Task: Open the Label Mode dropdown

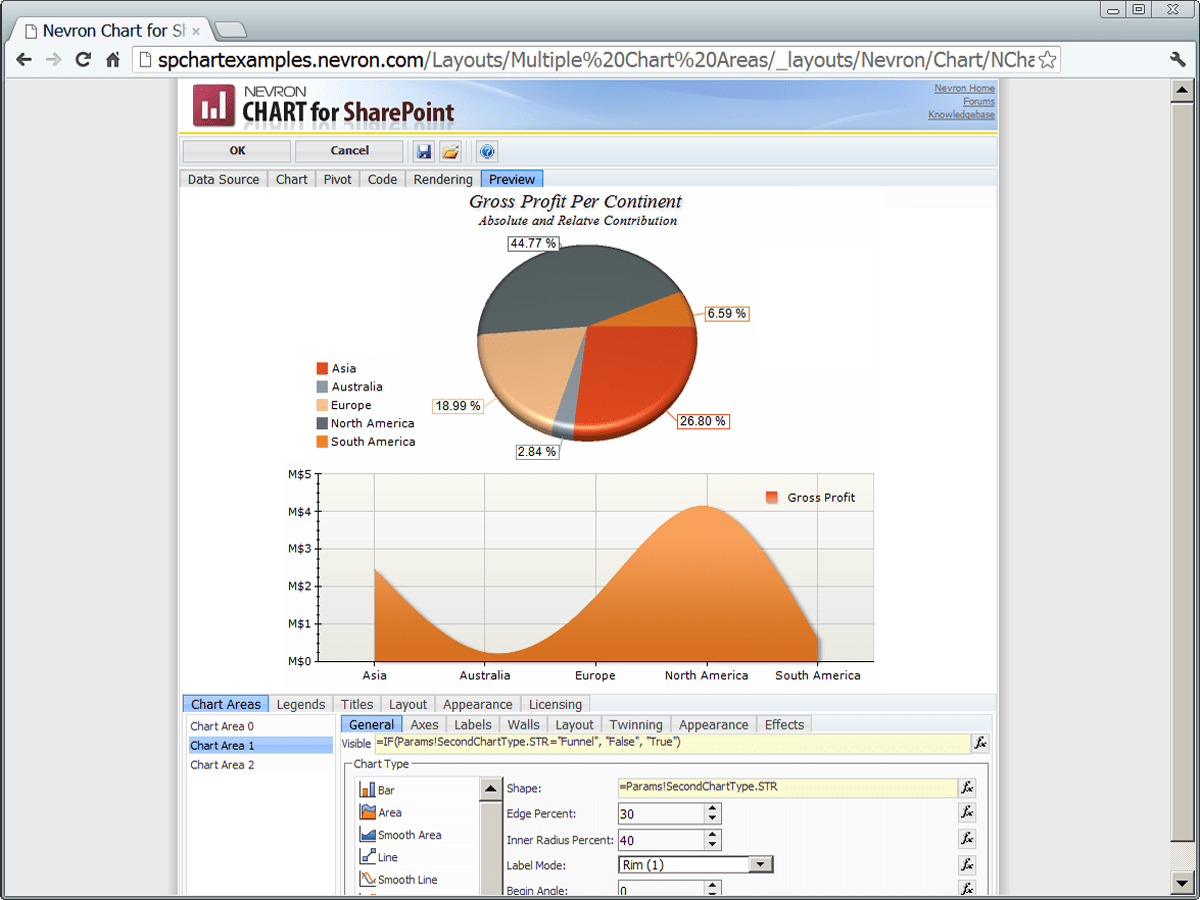Action: 762,863
